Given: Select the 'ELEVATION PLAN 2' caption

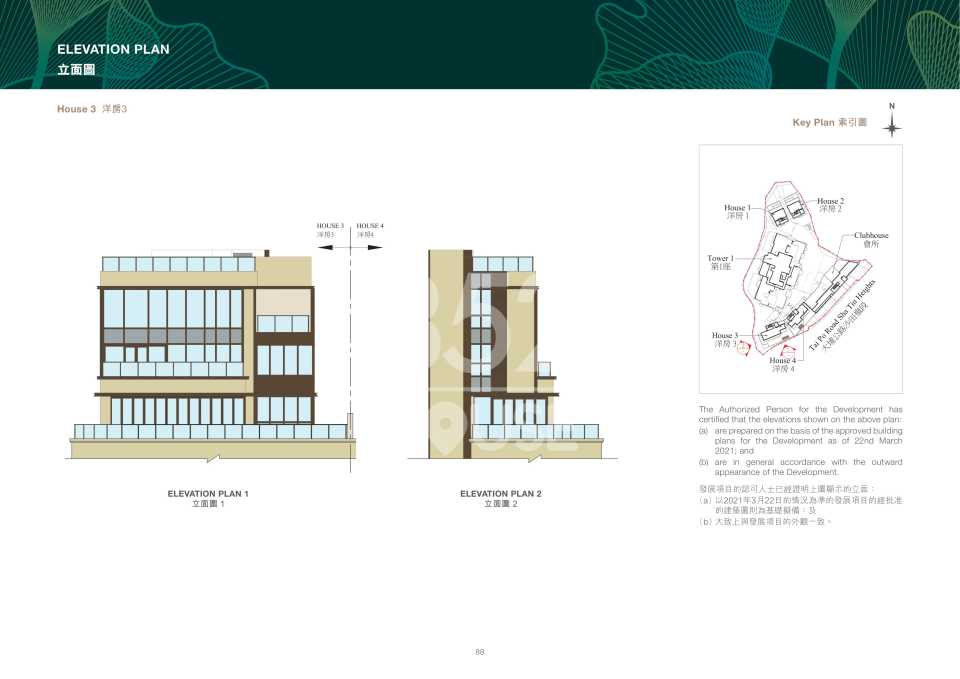Looking at the screenshot, I should (500, 494).
